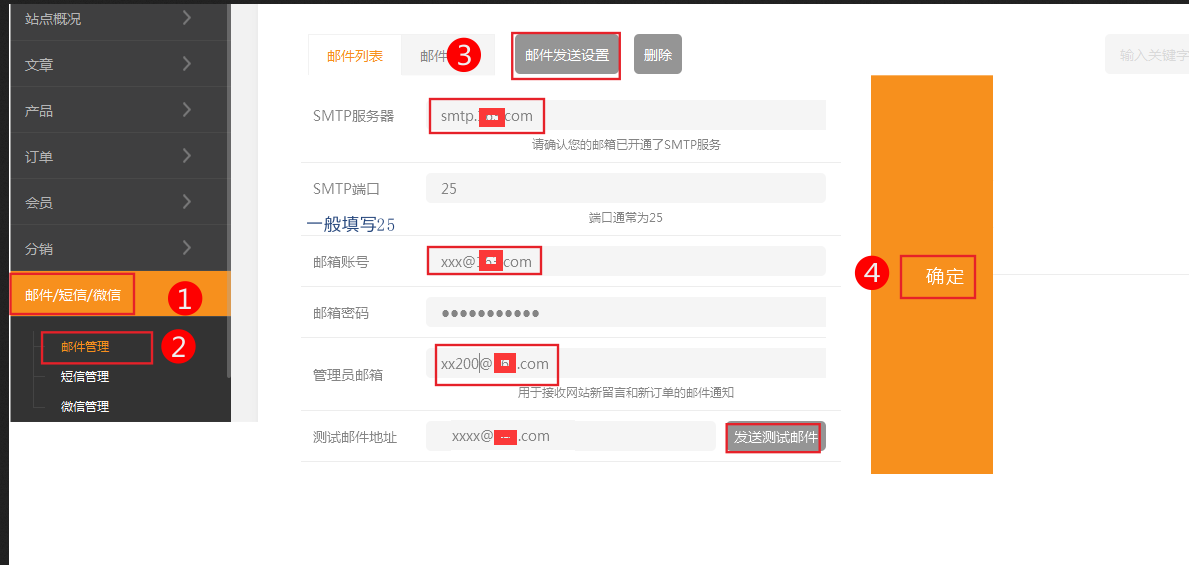Expand the 订单 sidebar section arrow

click(187, 156)
